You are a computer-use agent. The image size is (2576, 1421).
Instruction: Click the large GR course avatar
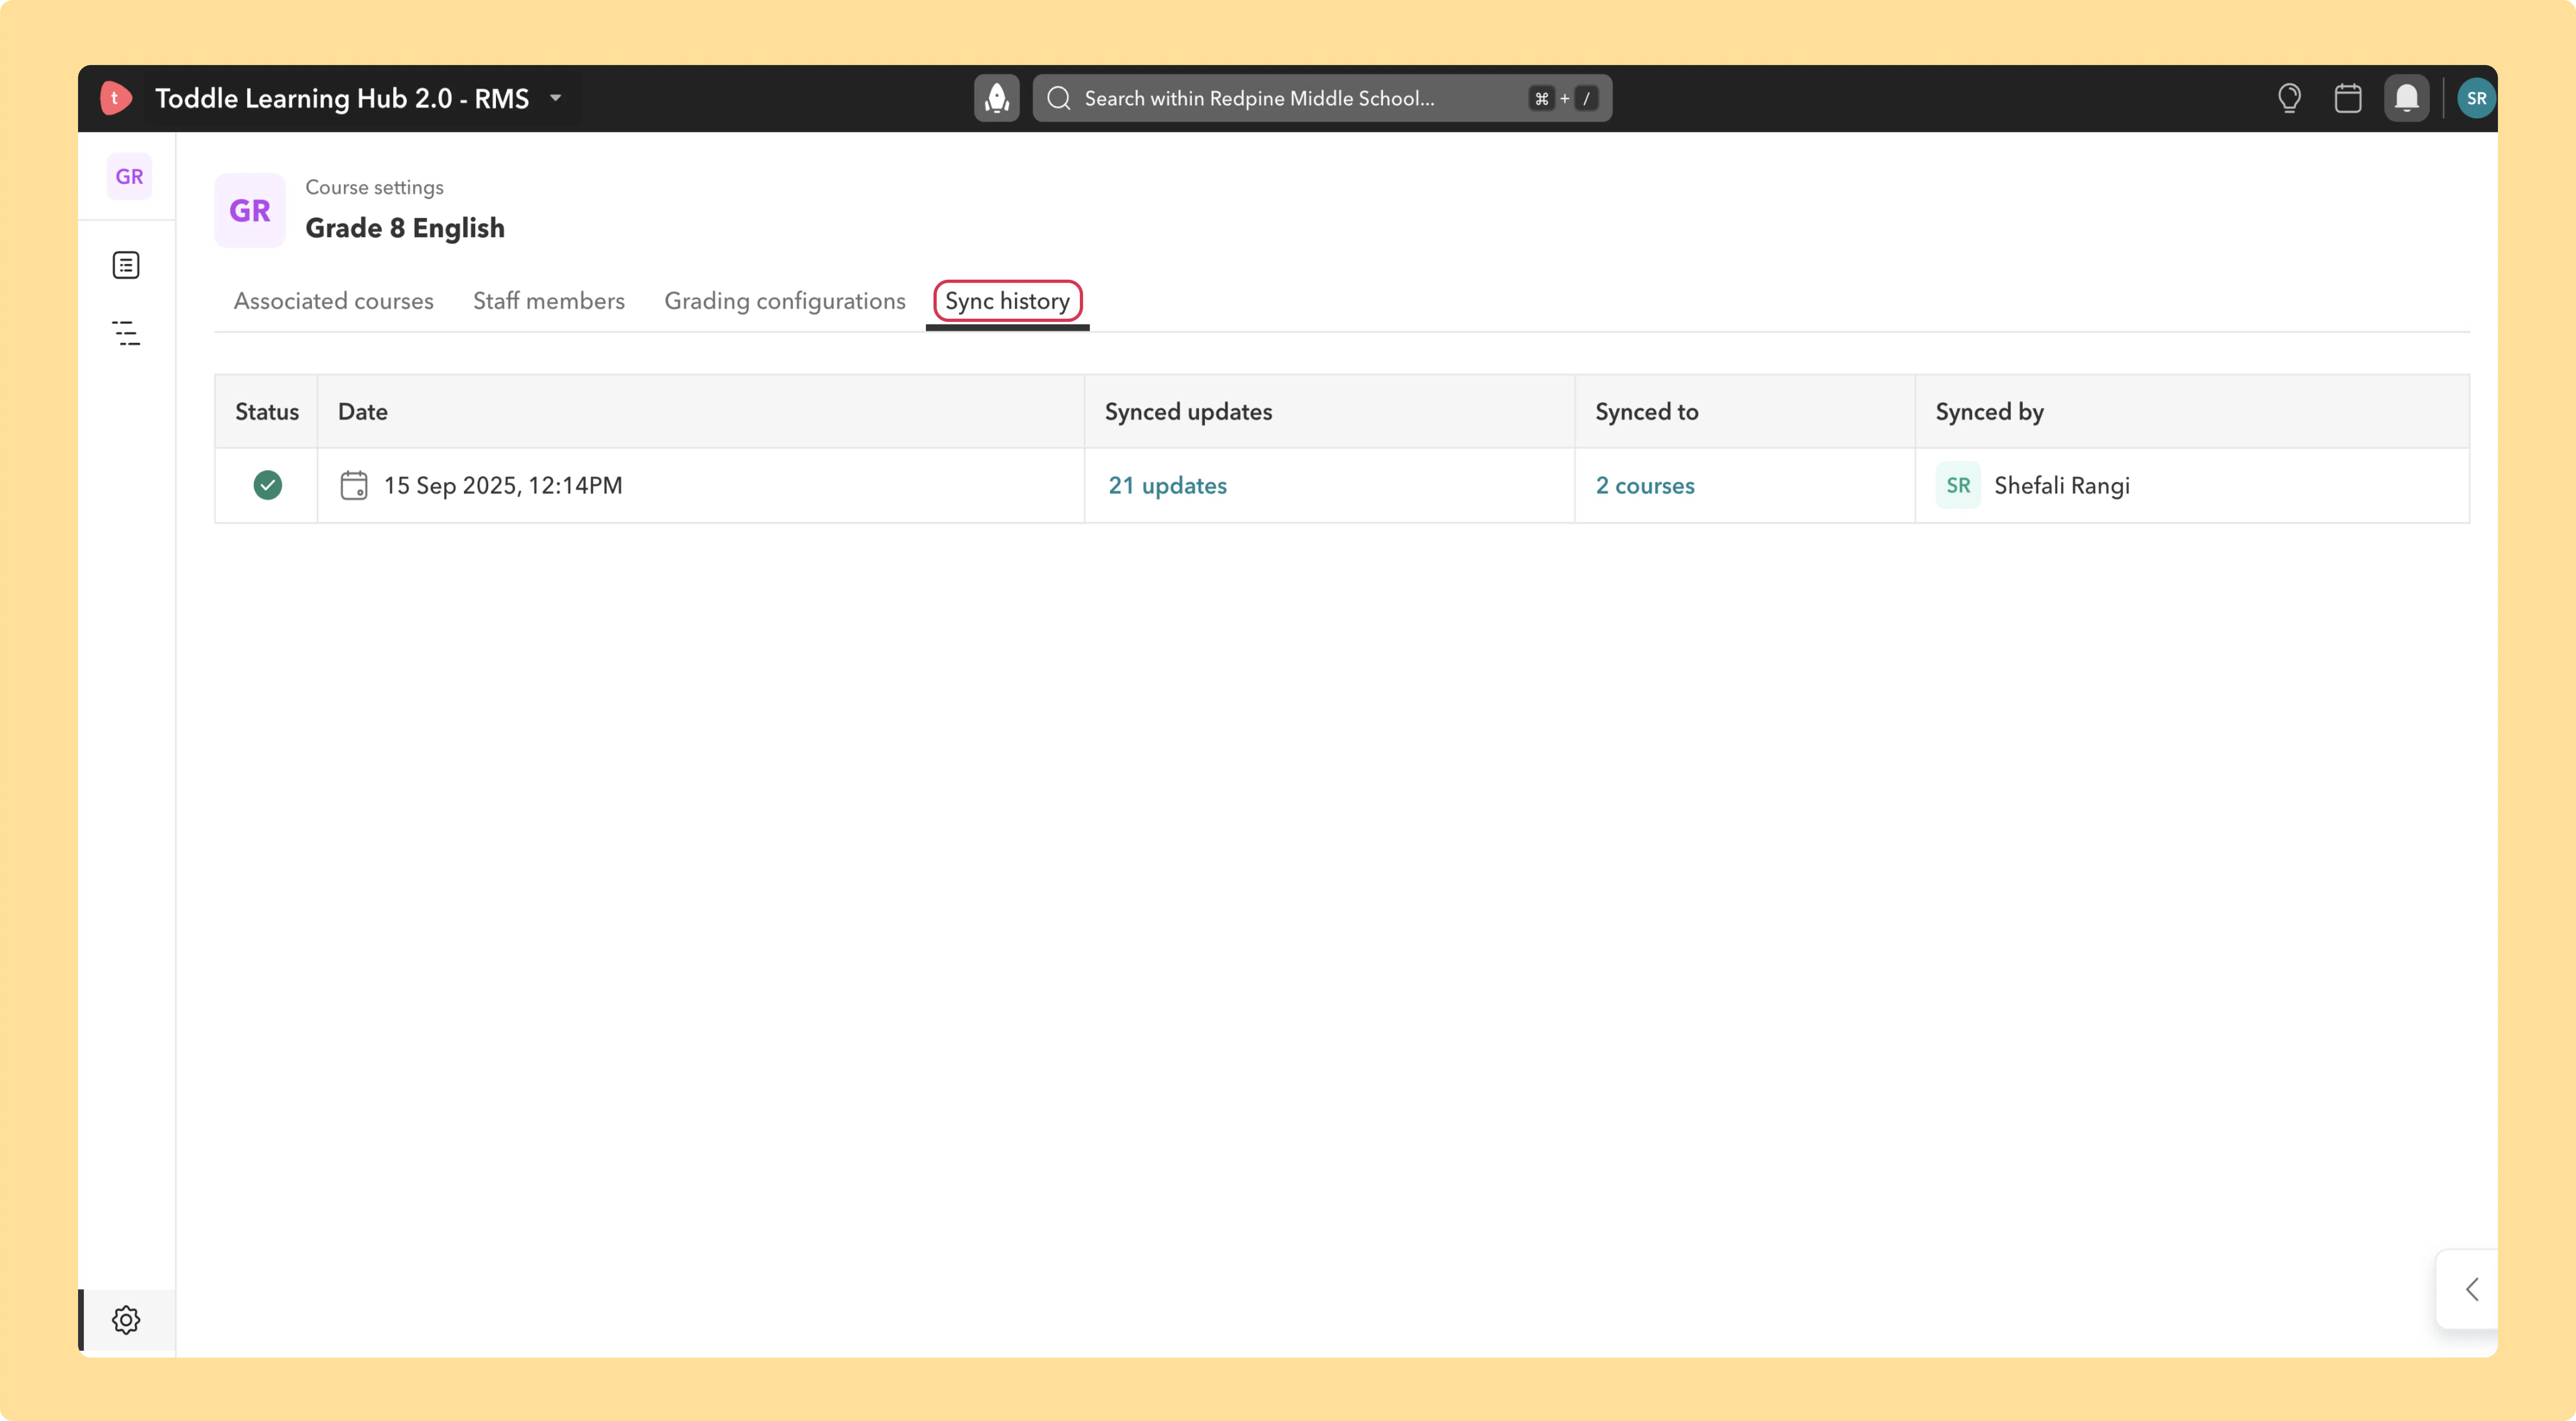(250, 210)
